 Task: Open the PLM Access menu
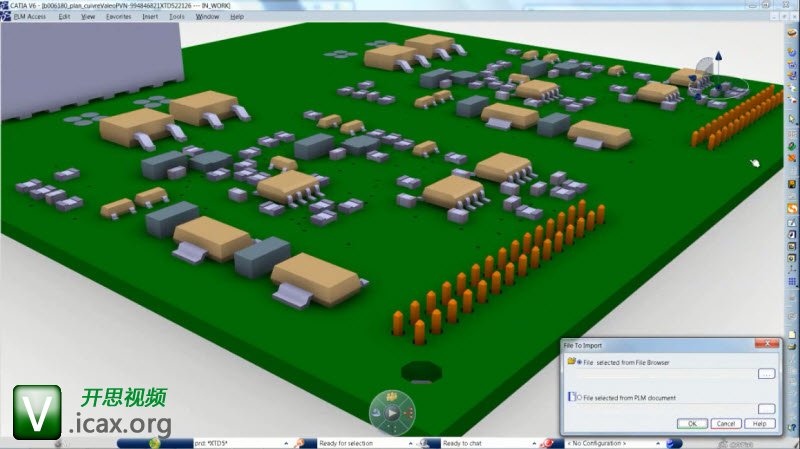[30, 17]
